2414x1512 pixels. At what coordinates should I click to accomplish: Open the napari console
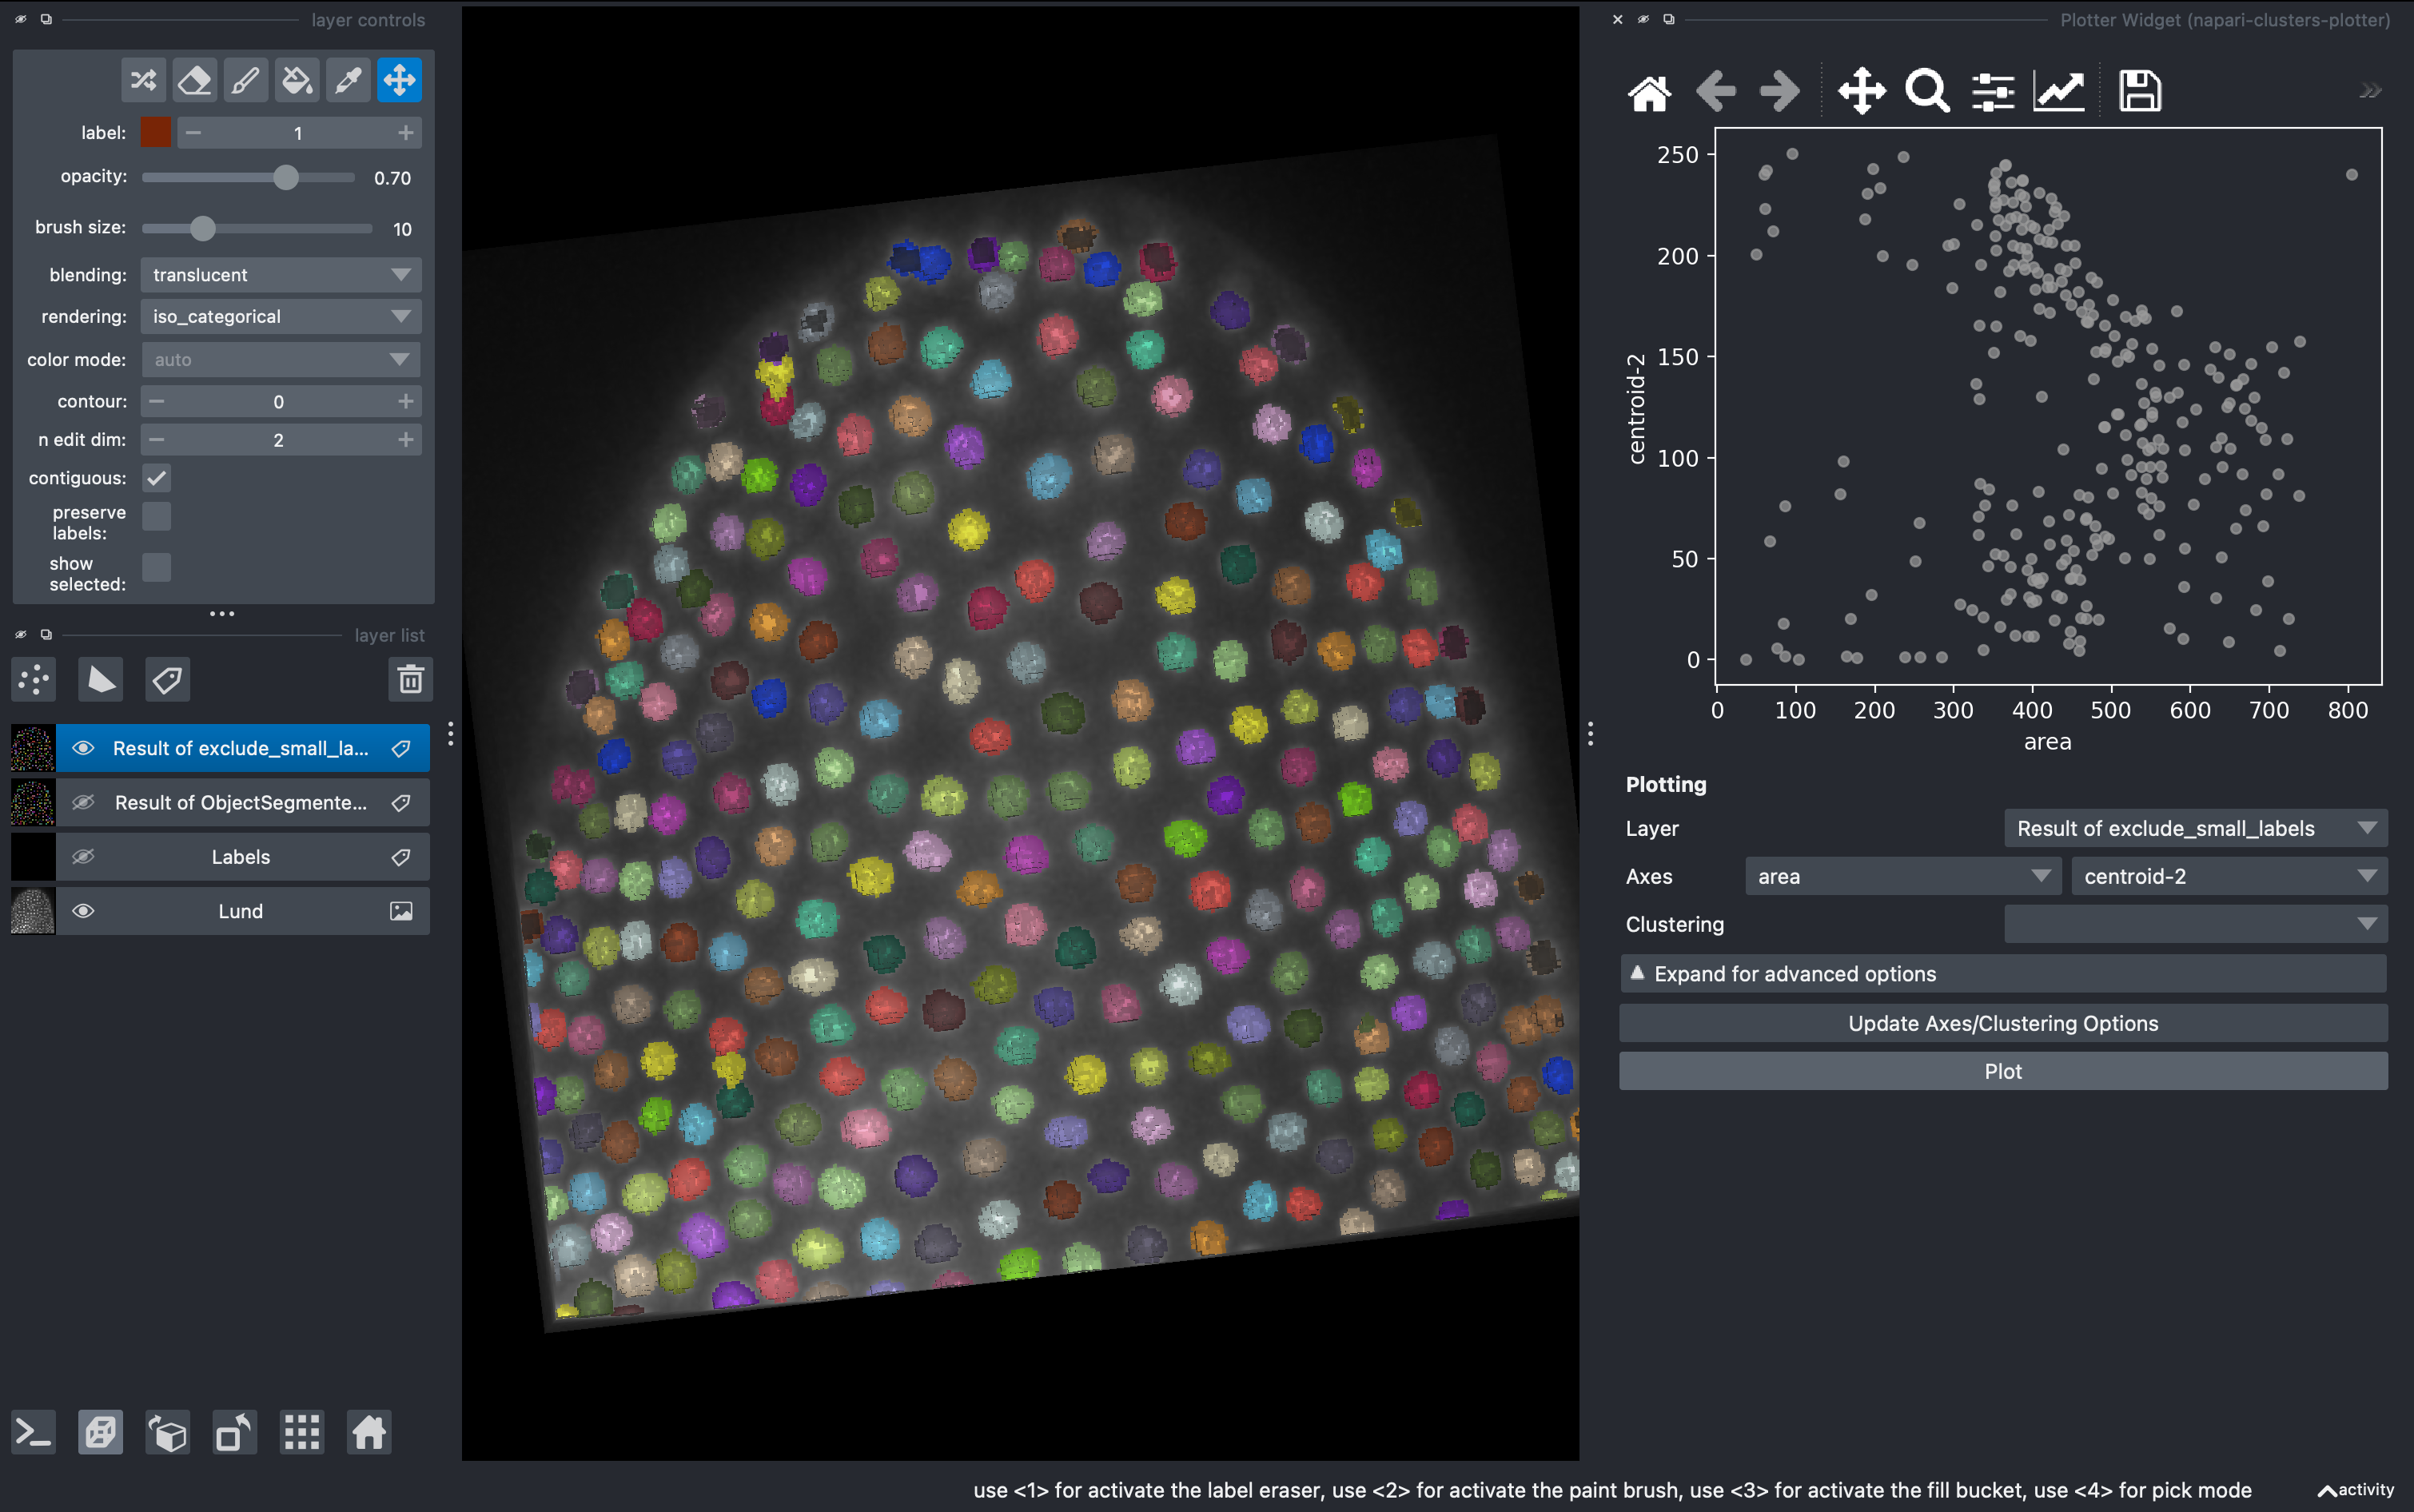click(33, 1432)
